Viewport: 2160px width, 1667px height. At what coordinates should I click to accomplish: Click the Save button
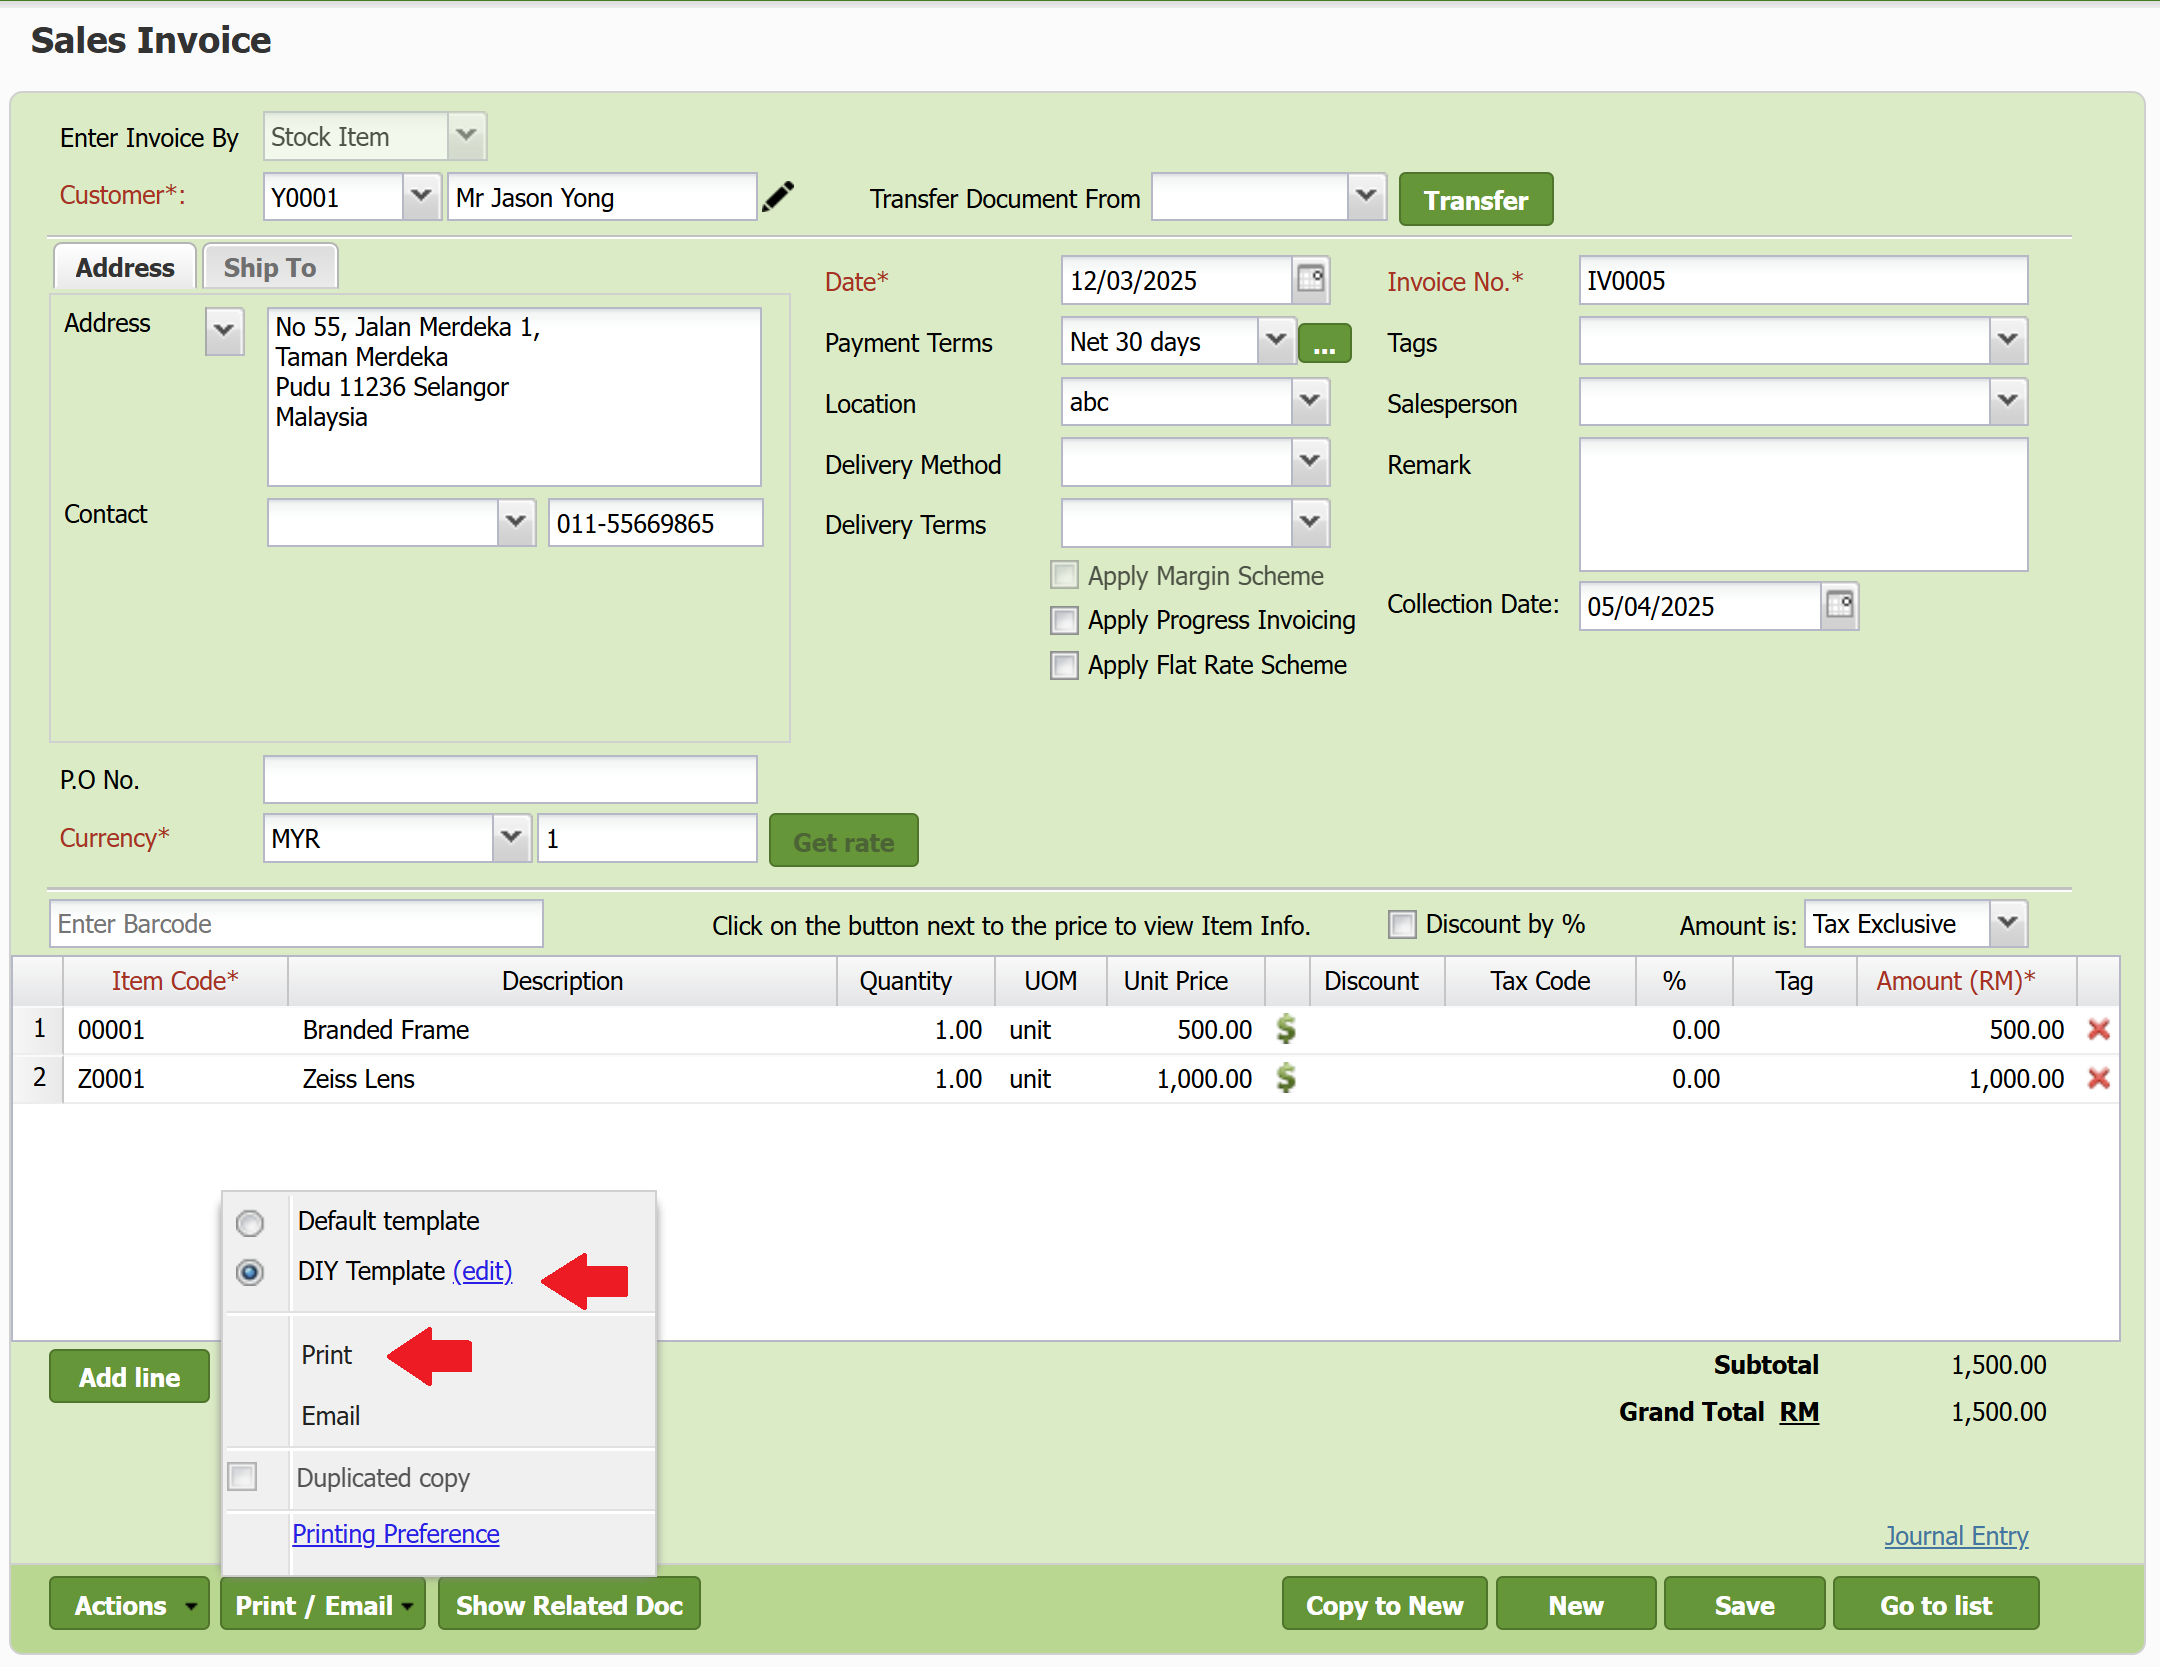click(x=1744, y=1605)
